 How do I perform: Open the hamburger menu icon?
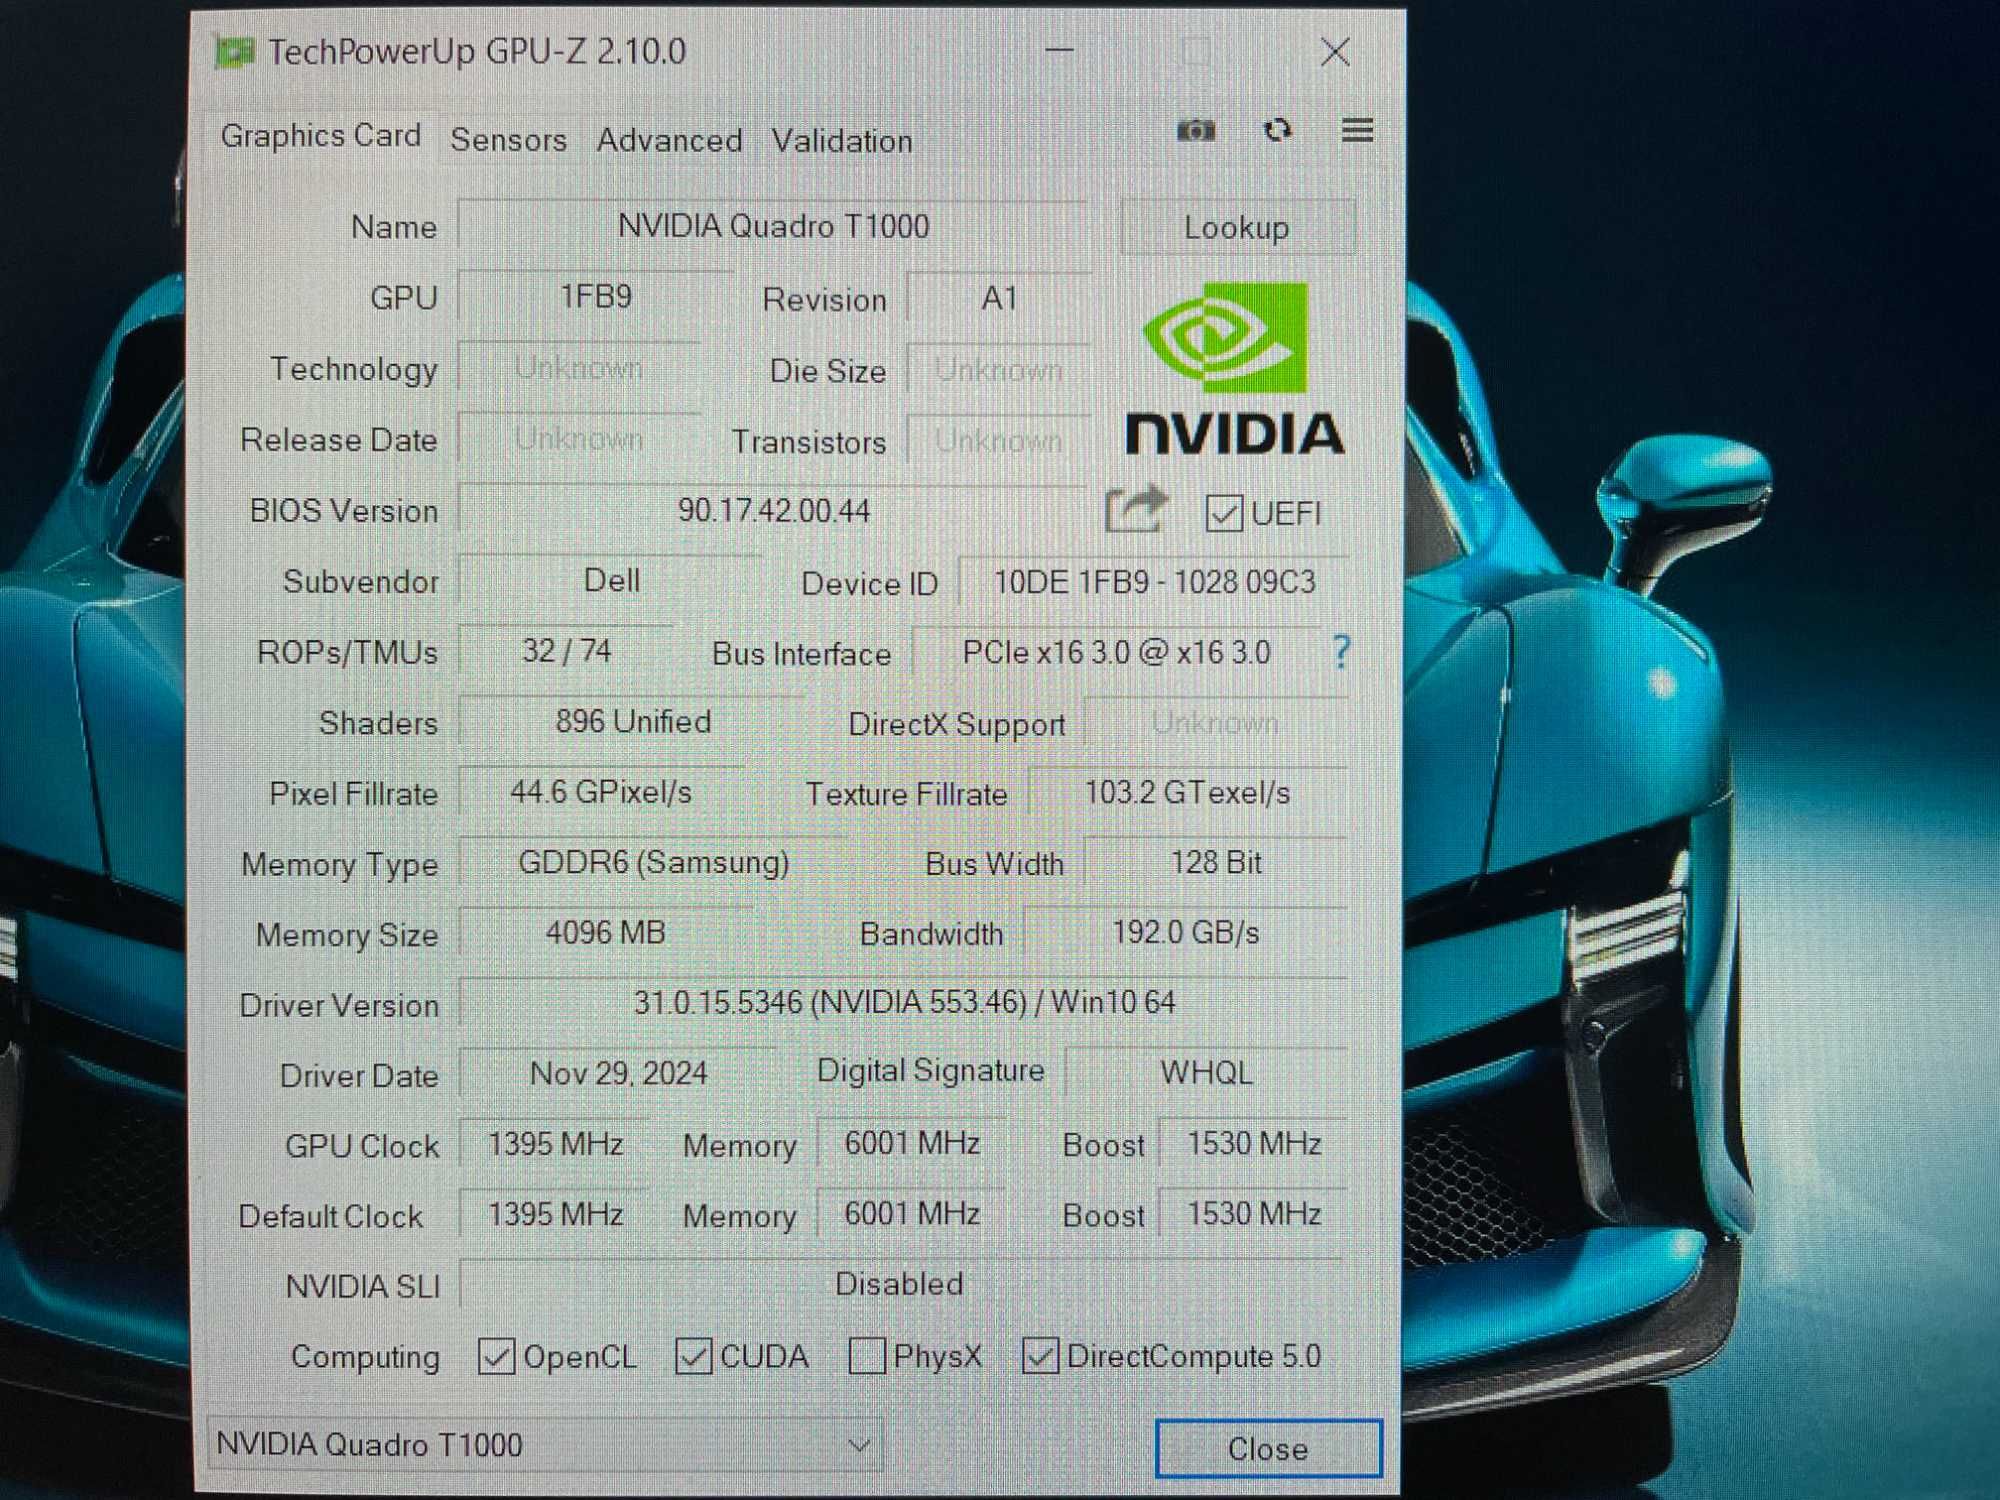tap(1357, 129)
